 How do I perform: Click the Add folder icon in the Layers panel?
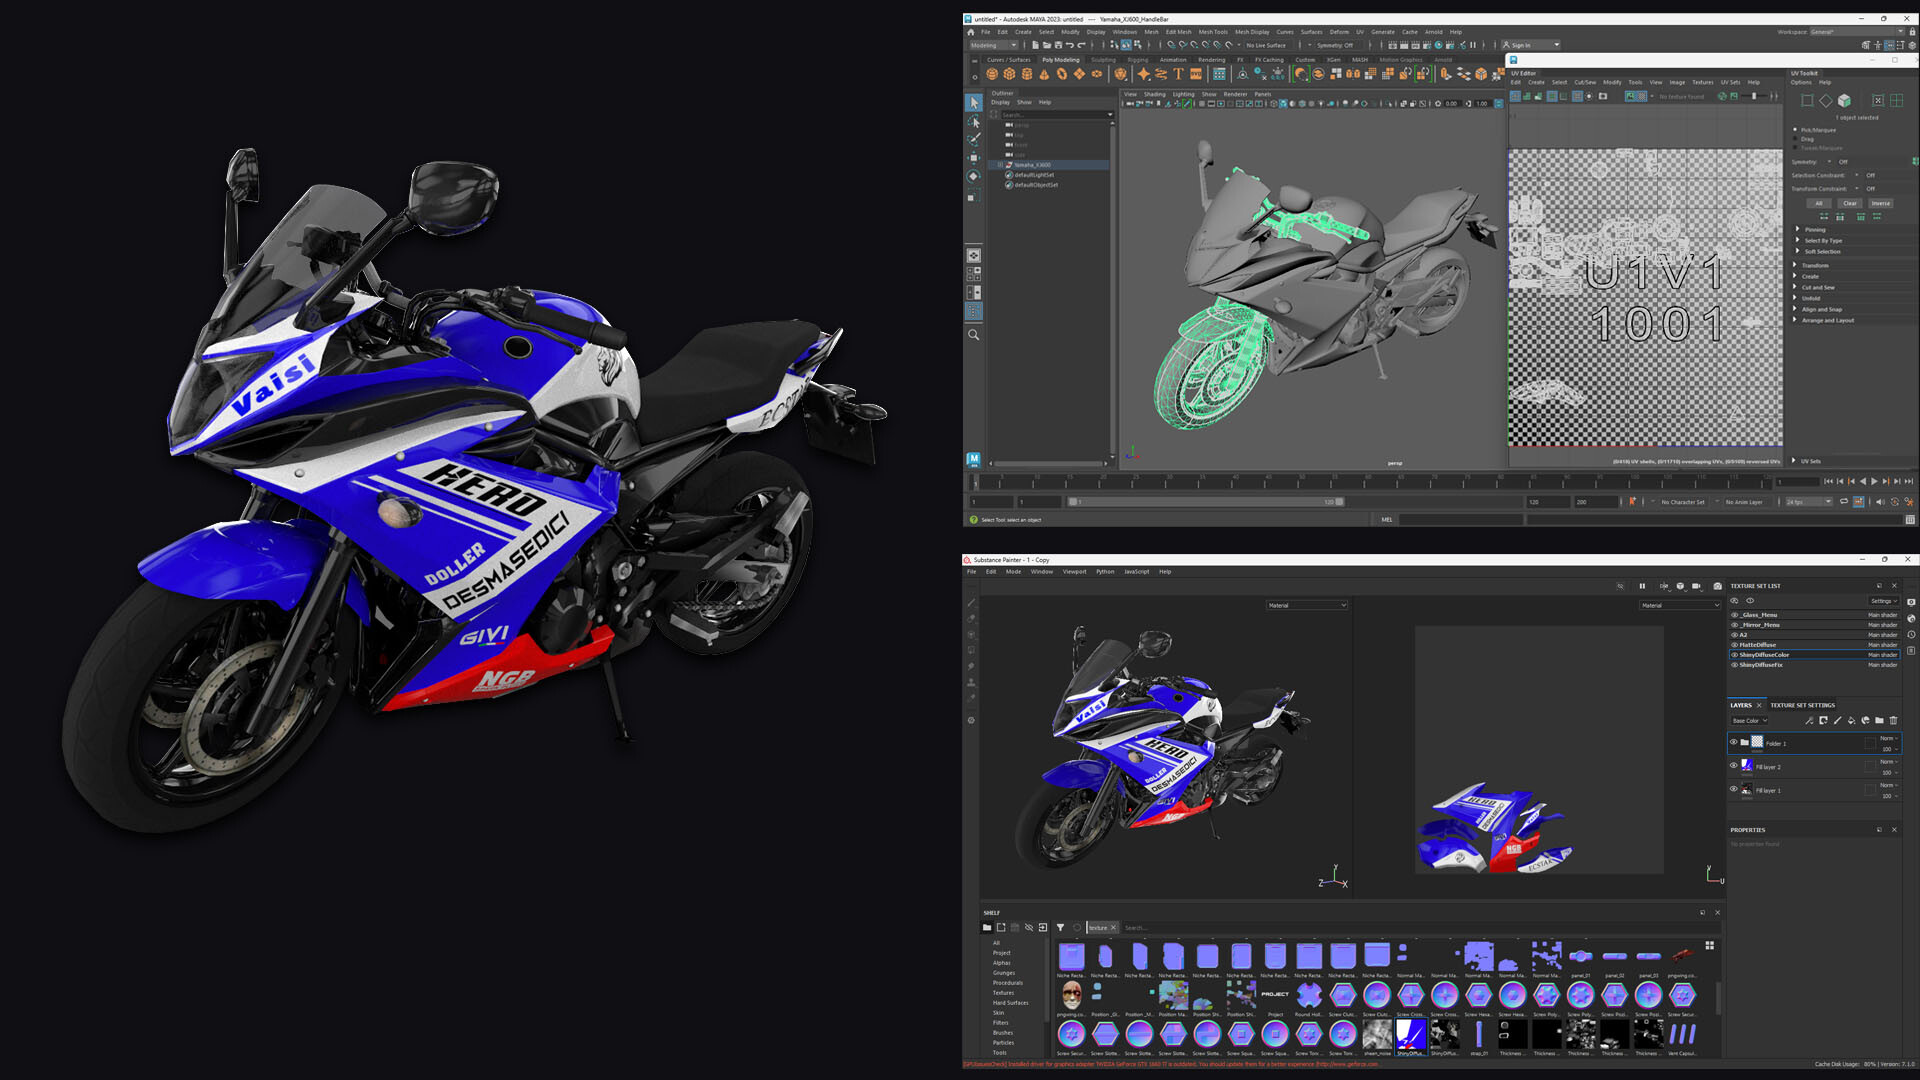1879,720
